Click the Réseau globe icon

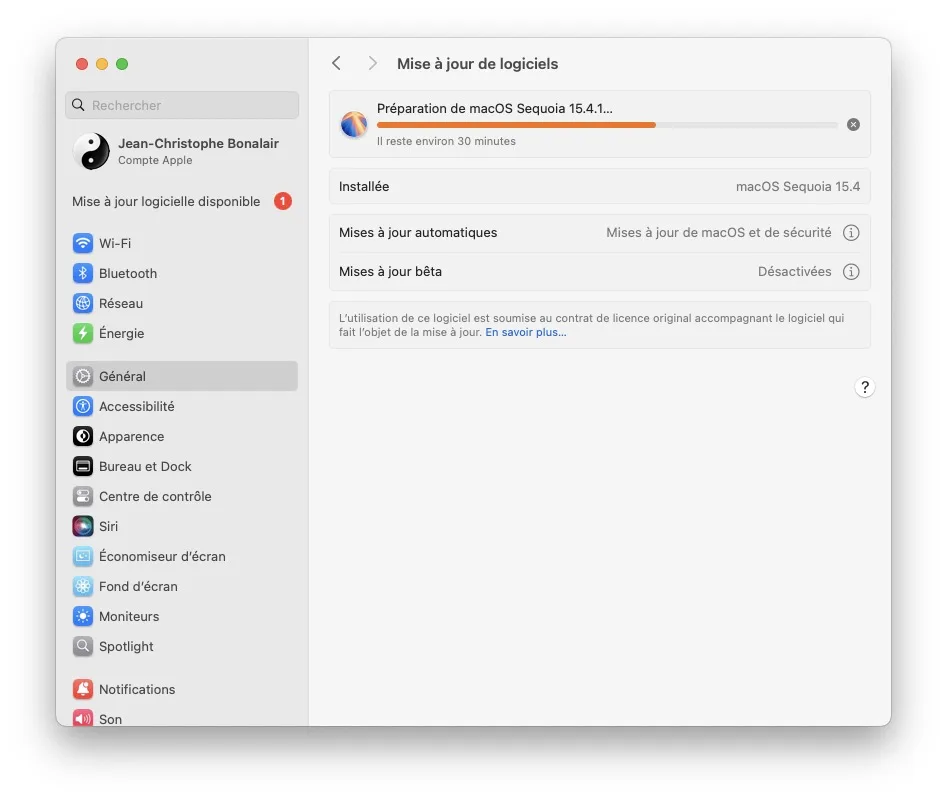(x=83, y=303)
